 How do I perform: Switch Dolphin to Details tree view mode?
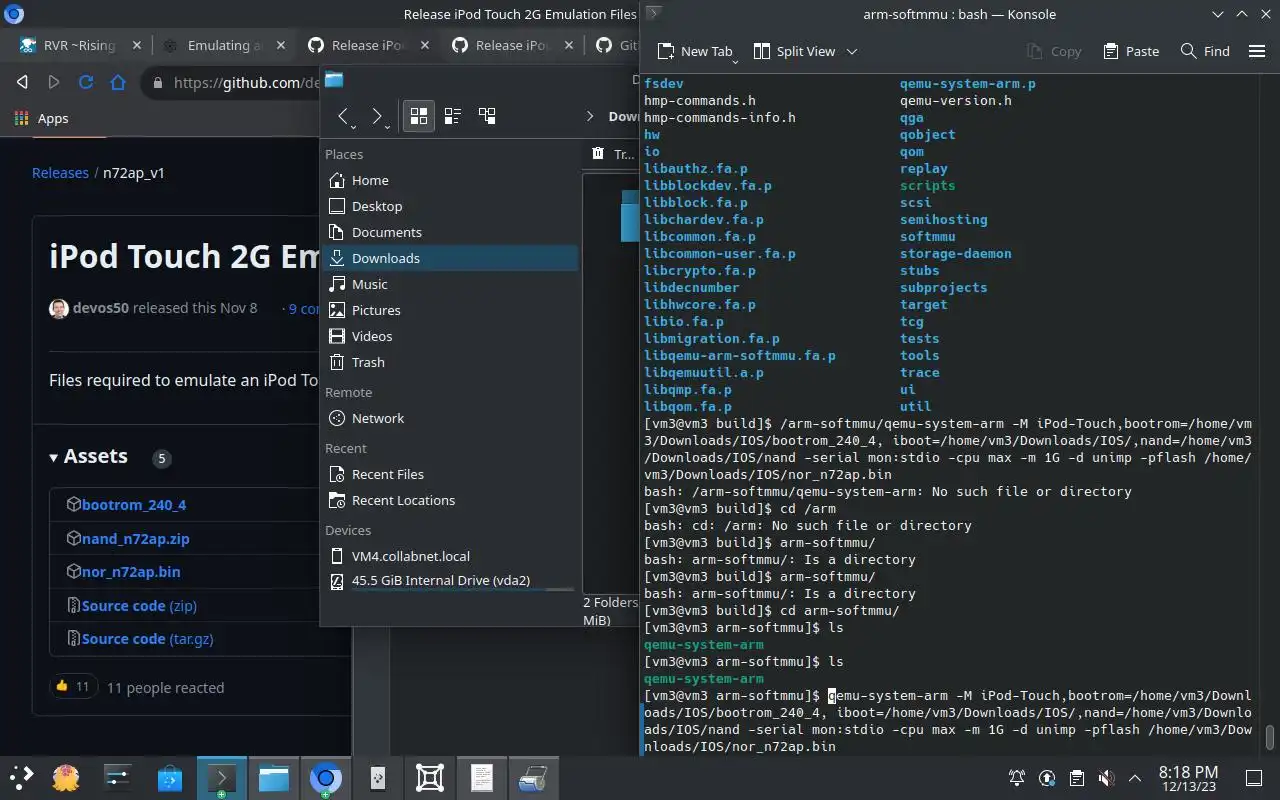click(x=487, y=116)
